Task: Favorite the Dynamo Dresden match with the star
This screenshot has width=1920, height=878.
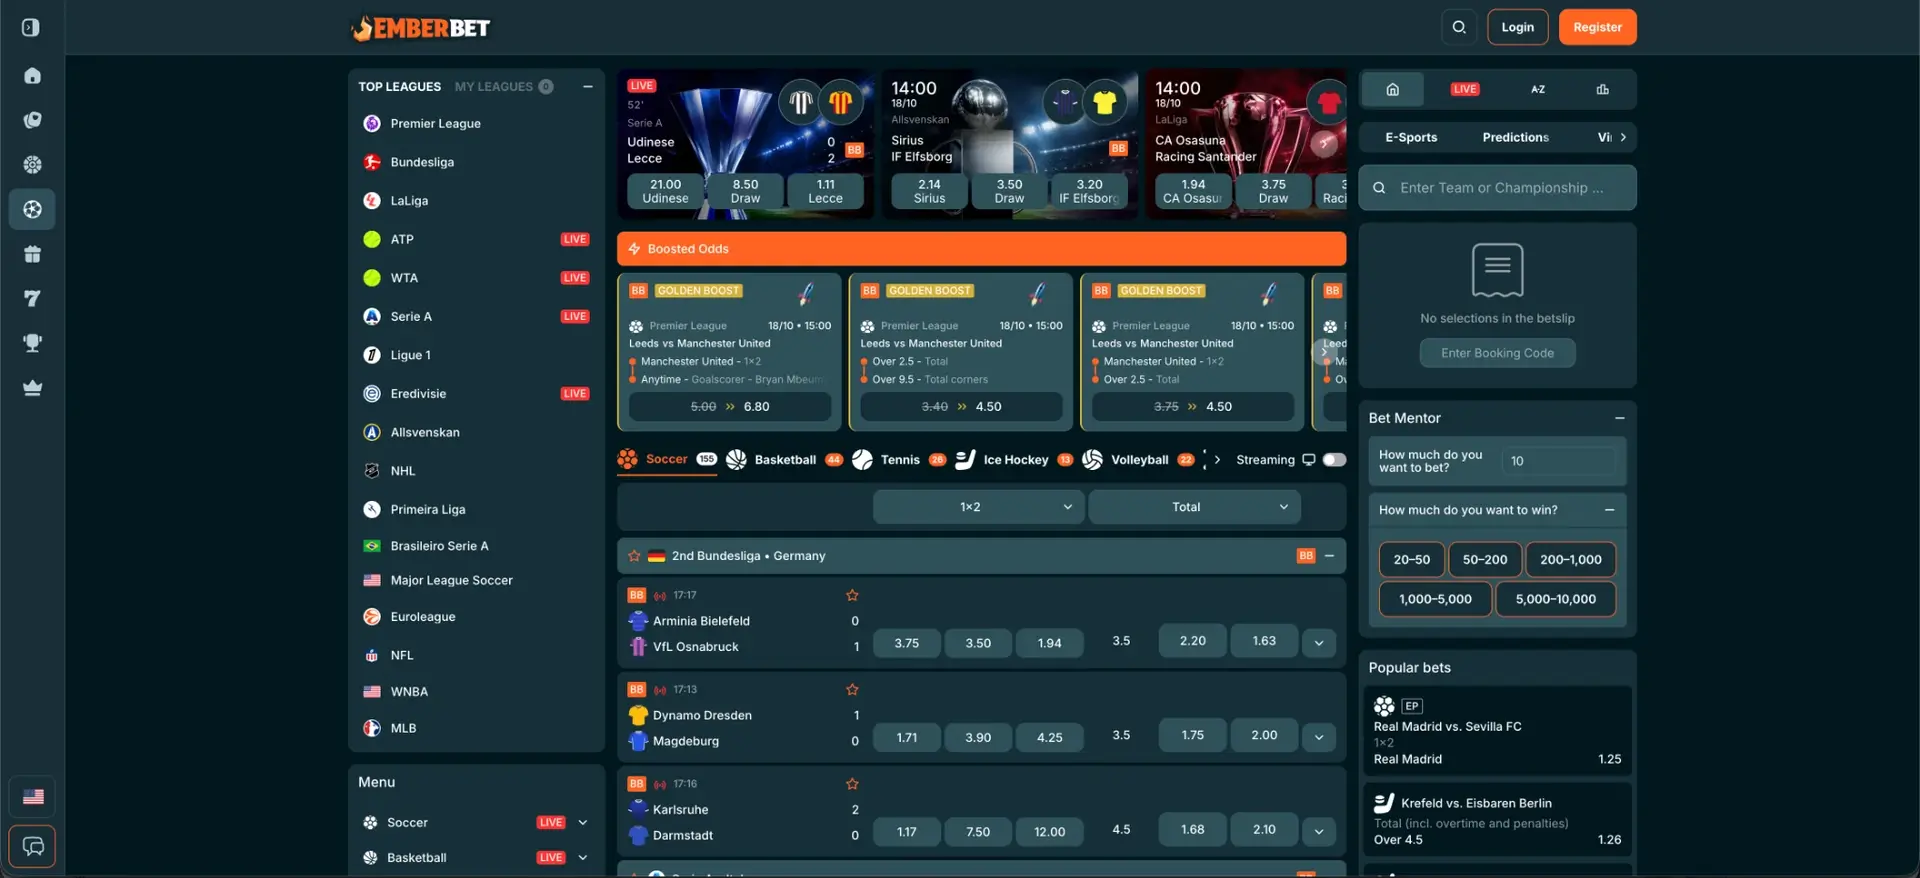Action: 852,689
